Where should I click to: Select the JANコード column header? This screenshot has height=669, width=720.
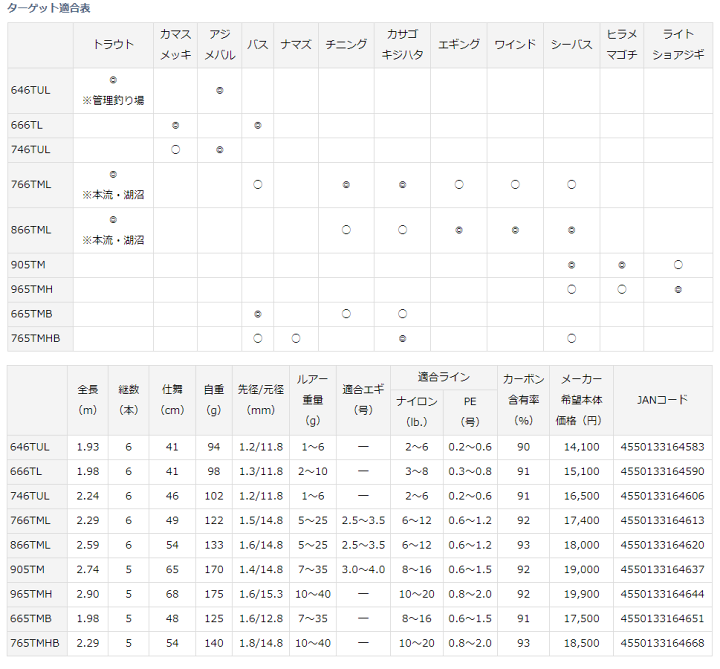tap(662, 400)
